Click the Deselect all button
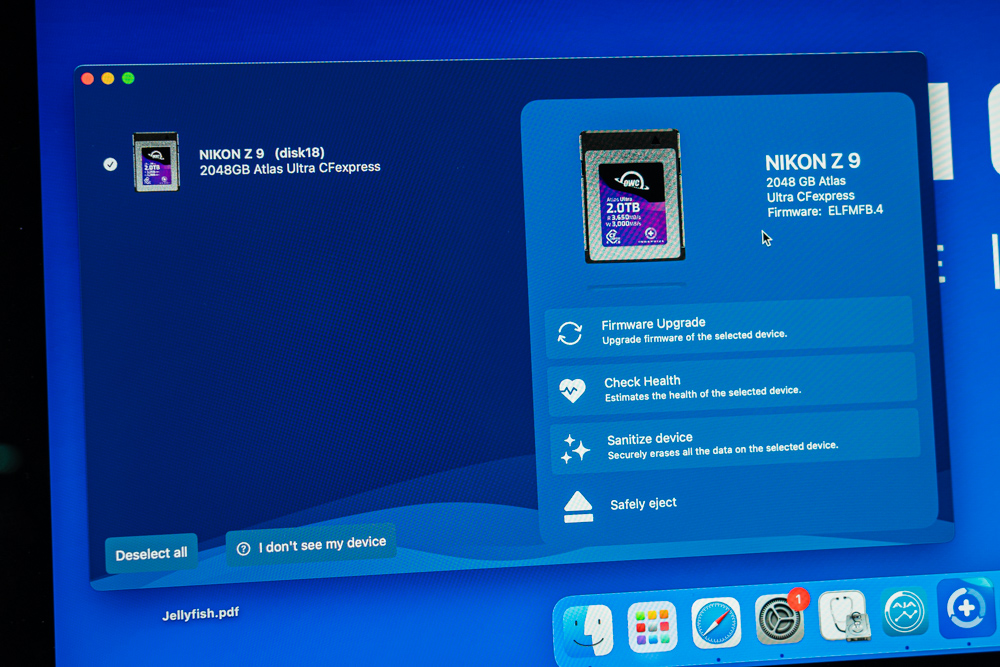The height and width of the screenshot is (667, 1000). pyautogui.click(x=151, y=553)
